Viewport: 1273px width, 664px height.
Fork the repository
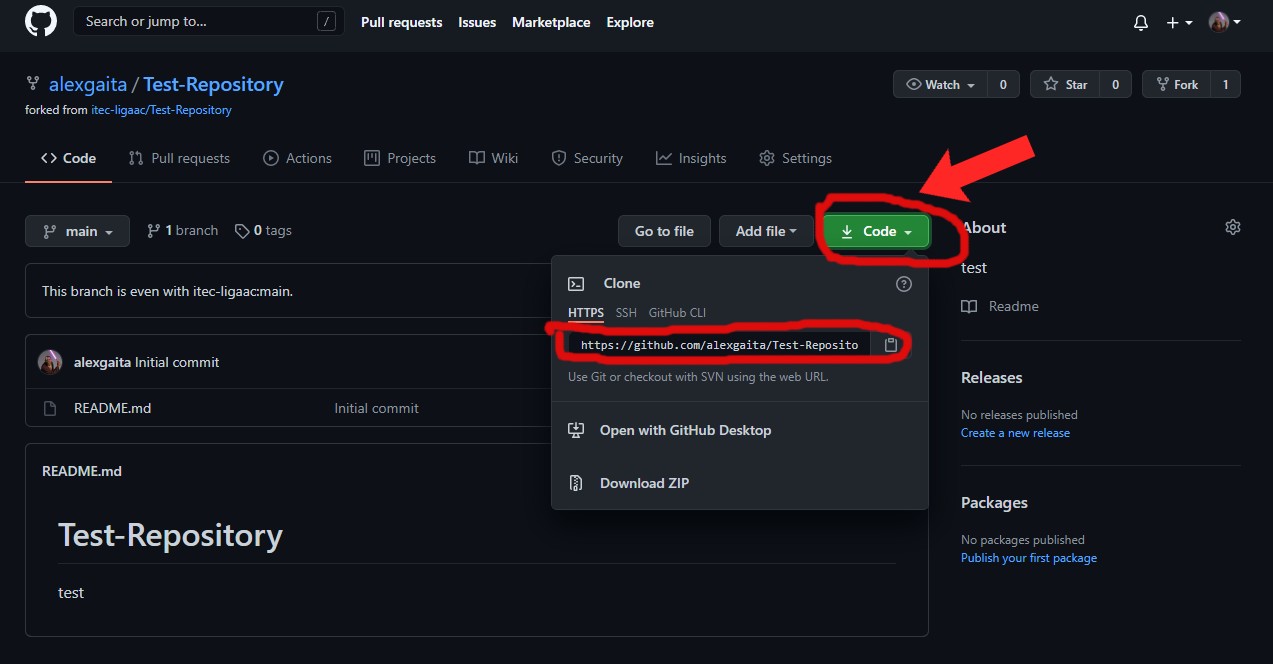(1176, 85)
